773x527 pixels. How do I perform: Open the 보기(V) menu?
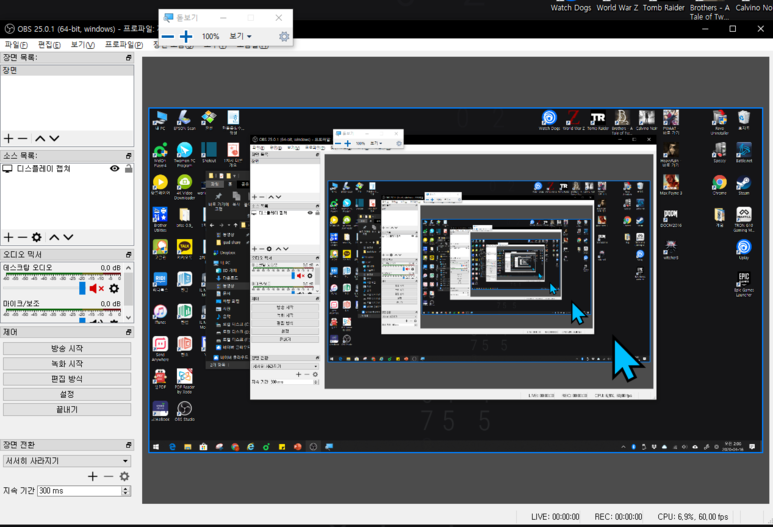tap(82, 45)
